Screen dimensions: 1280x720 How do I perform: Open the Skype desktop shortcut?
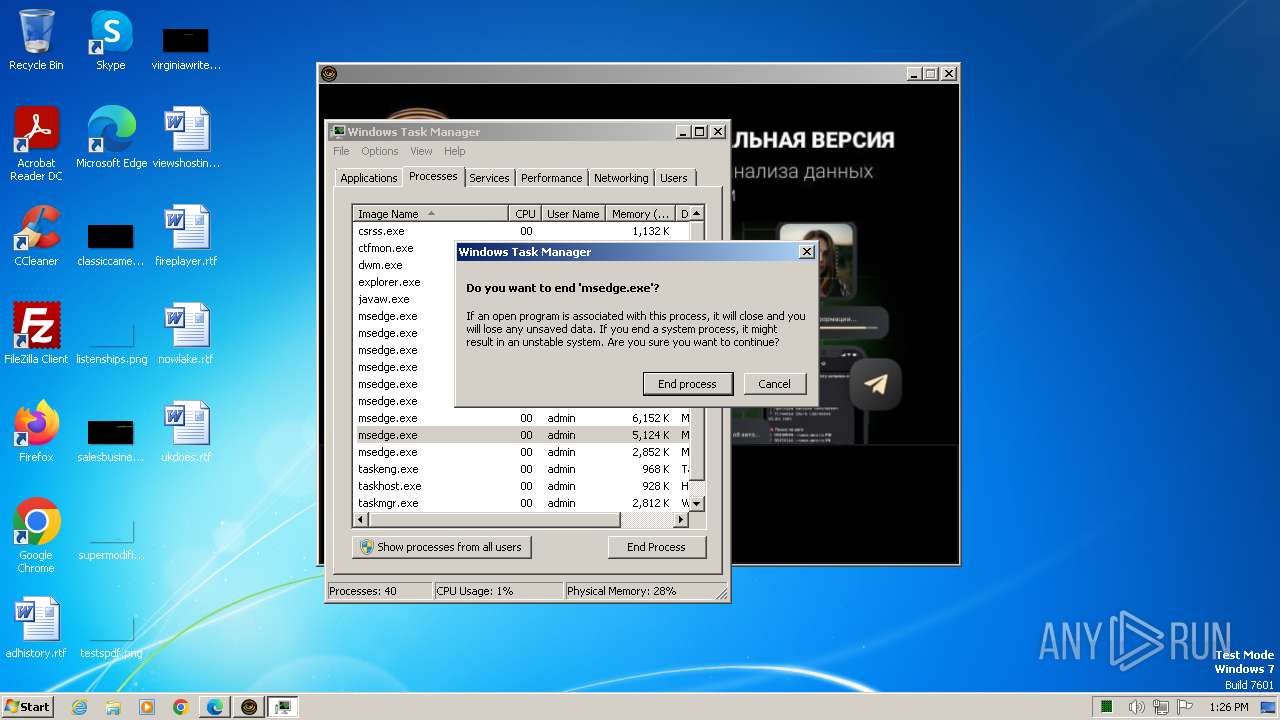[111, 40]
